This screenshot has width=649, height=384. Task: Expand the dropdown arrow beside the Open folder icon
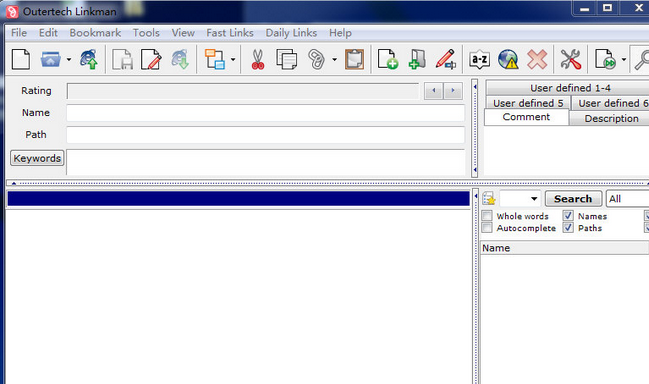click(x=69, y=60)
